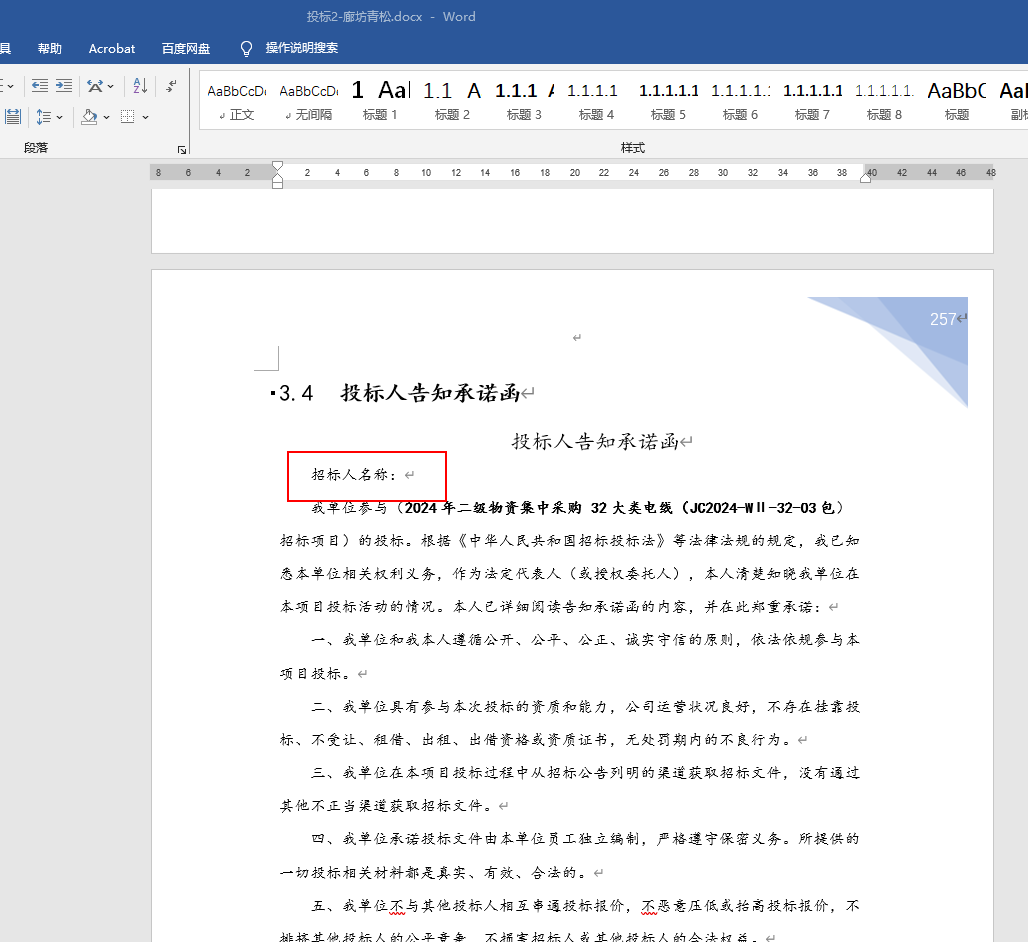Viewport: 1028px width, 942px height.
Task: Switch to the Acrobat tab
Action: click(x=111, y=49)
